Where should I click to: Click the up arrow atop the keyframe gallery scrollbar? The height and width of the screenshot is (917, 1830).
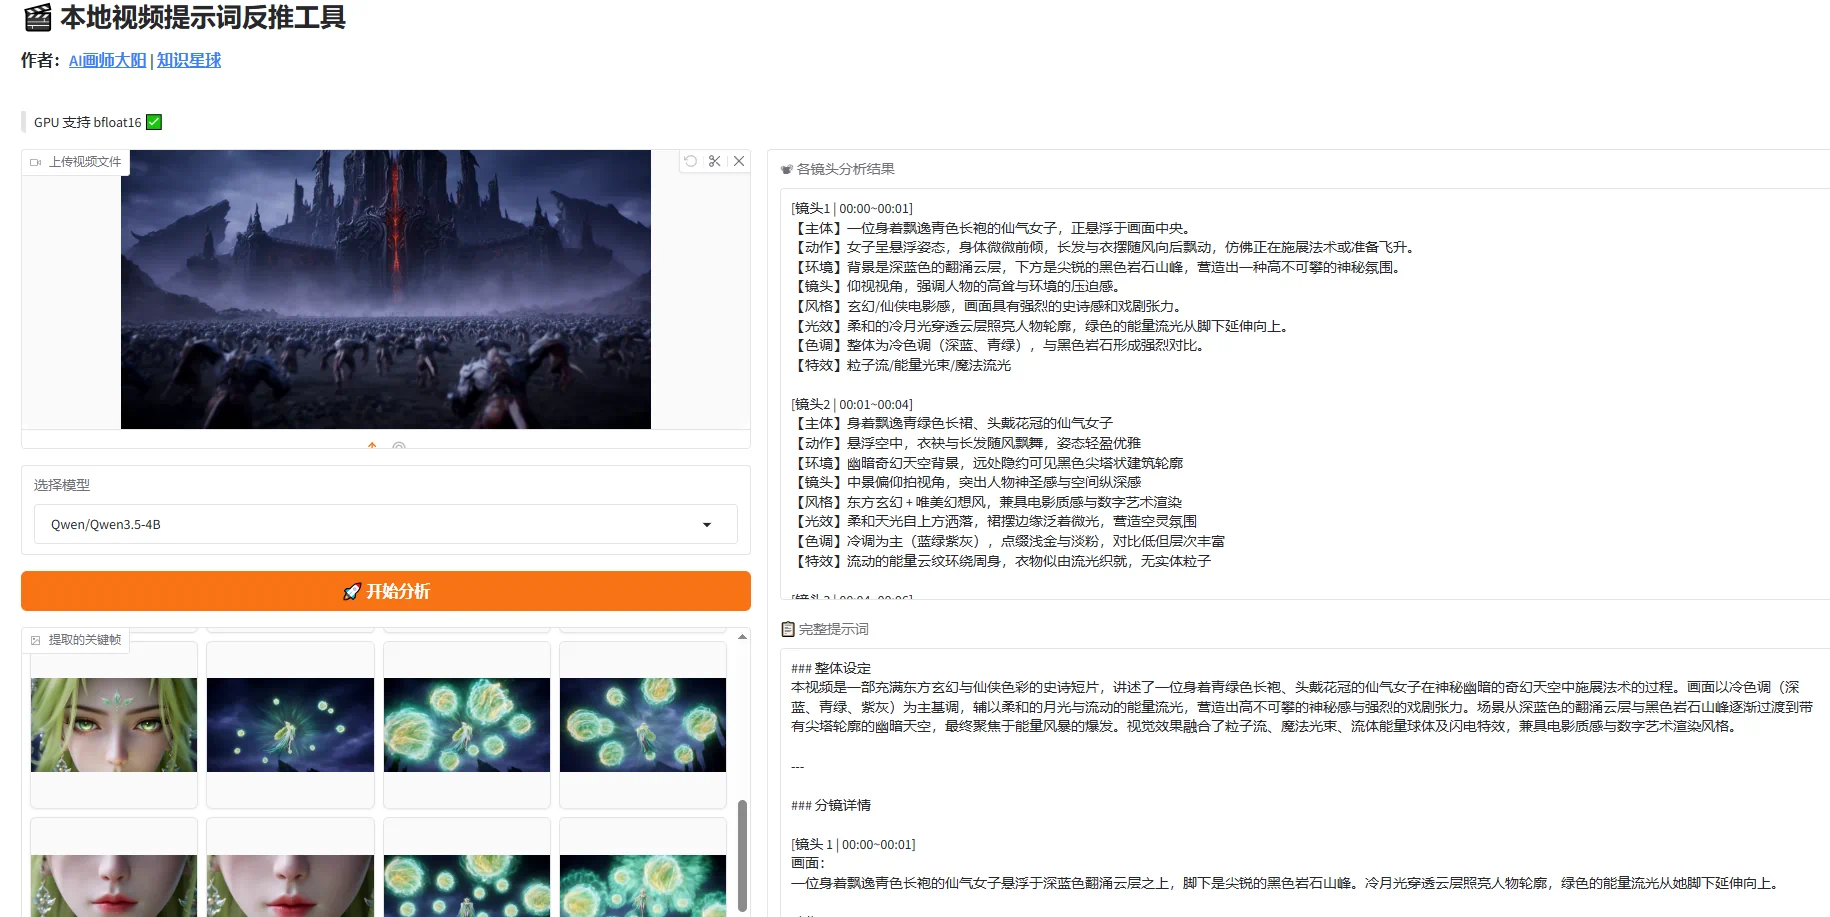[742, 637]
